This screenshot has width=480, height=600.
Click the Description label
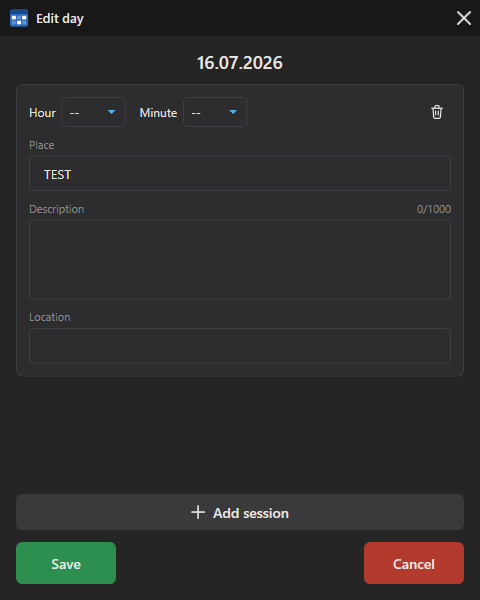coord(57,209)
